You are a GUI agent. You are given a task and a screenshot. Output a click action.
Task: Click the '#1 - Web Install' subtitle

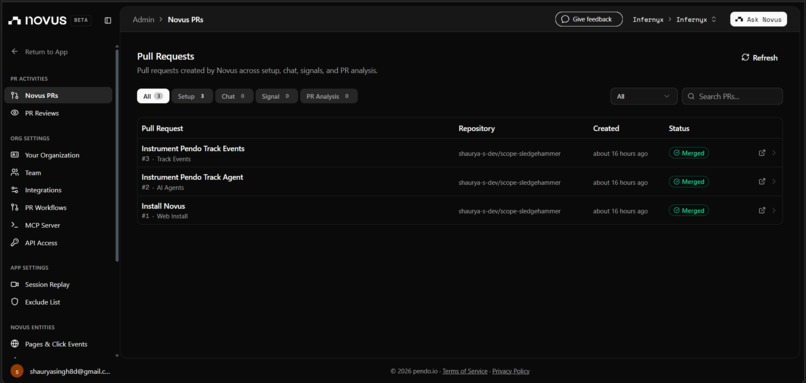(164, 216)
